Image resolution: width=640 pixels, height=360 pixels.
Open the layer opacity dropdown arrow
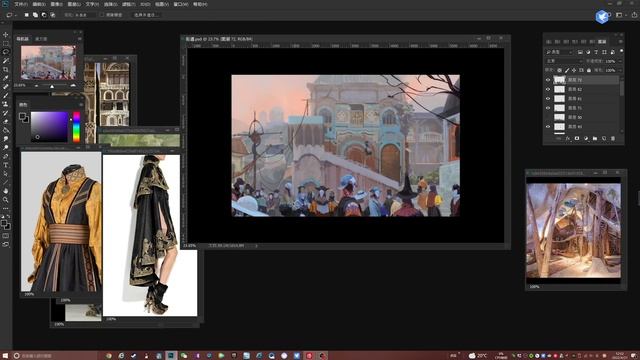[620, 61]
